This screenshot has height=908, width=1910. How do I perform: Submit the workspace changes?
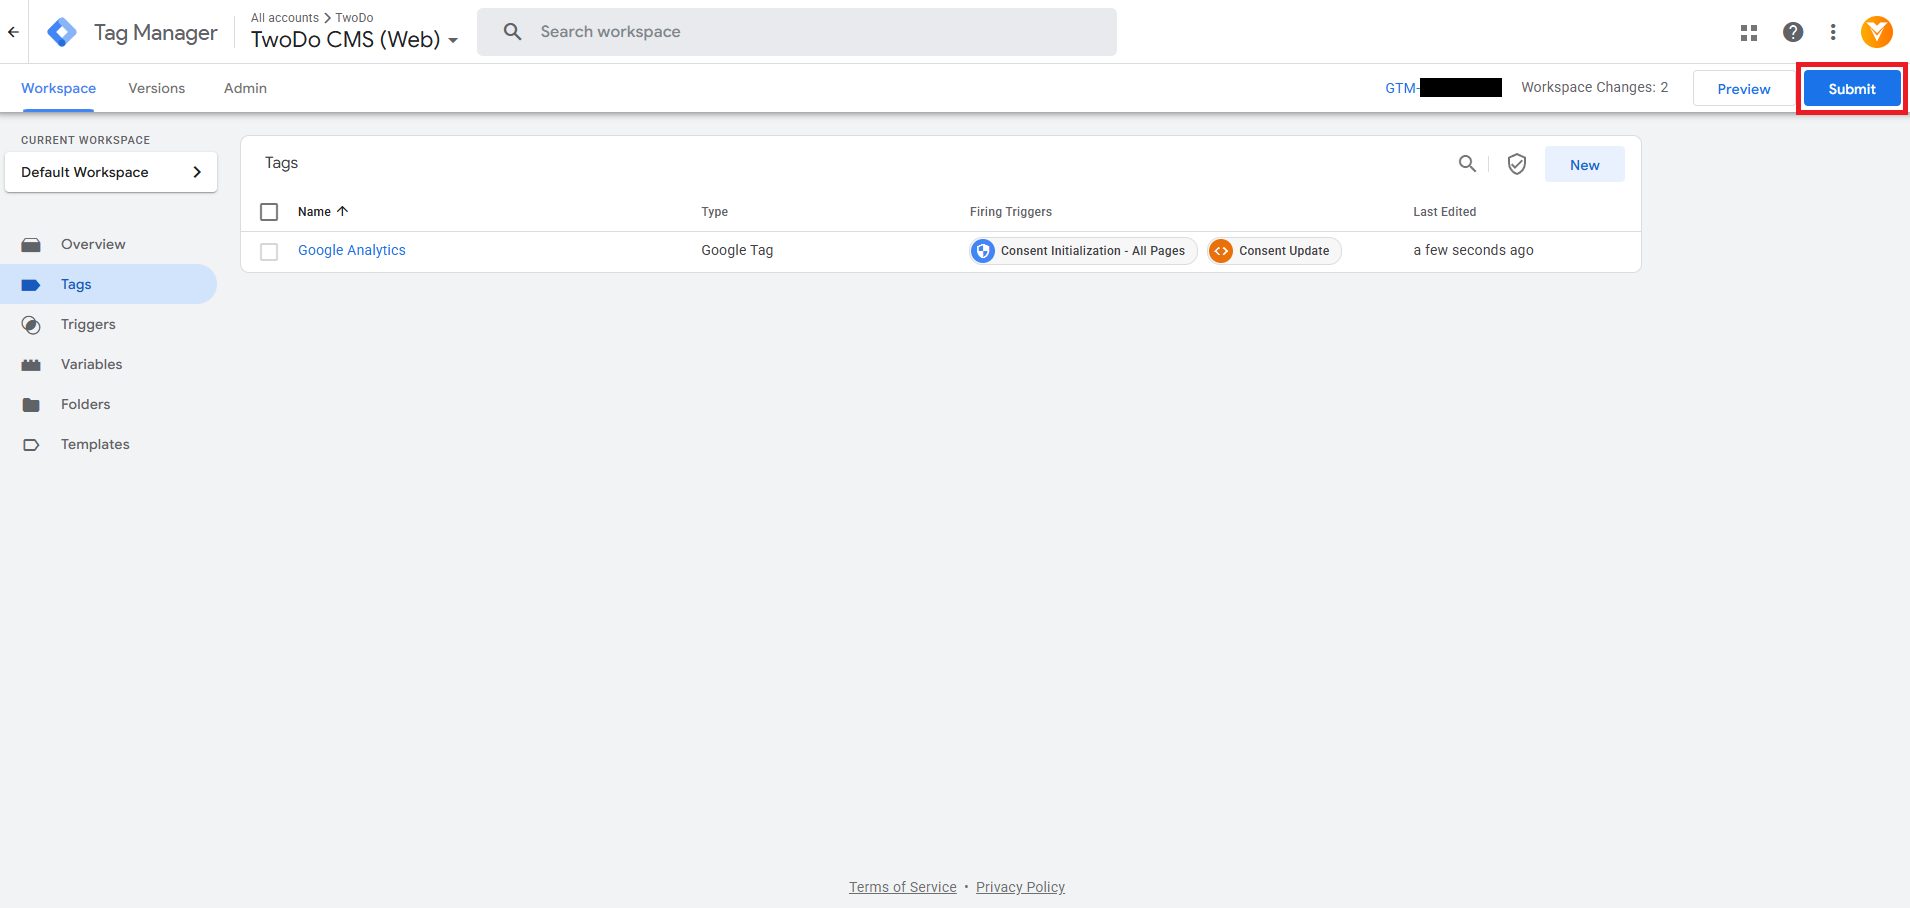1851,88
